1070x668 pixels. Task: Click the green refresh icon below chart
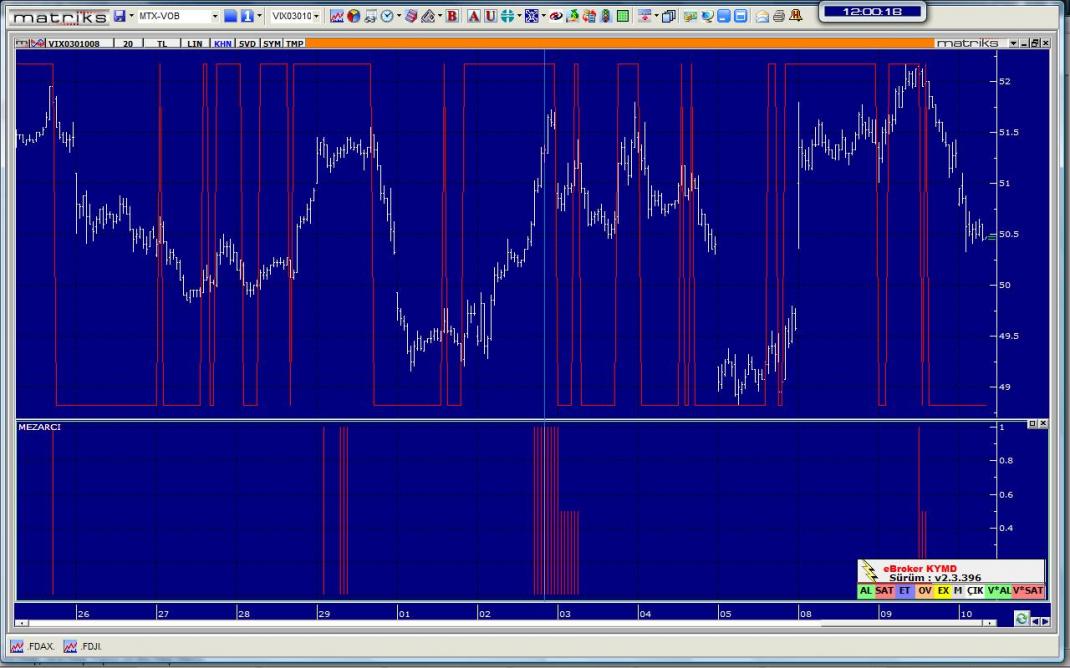[x=1021, y=620]
